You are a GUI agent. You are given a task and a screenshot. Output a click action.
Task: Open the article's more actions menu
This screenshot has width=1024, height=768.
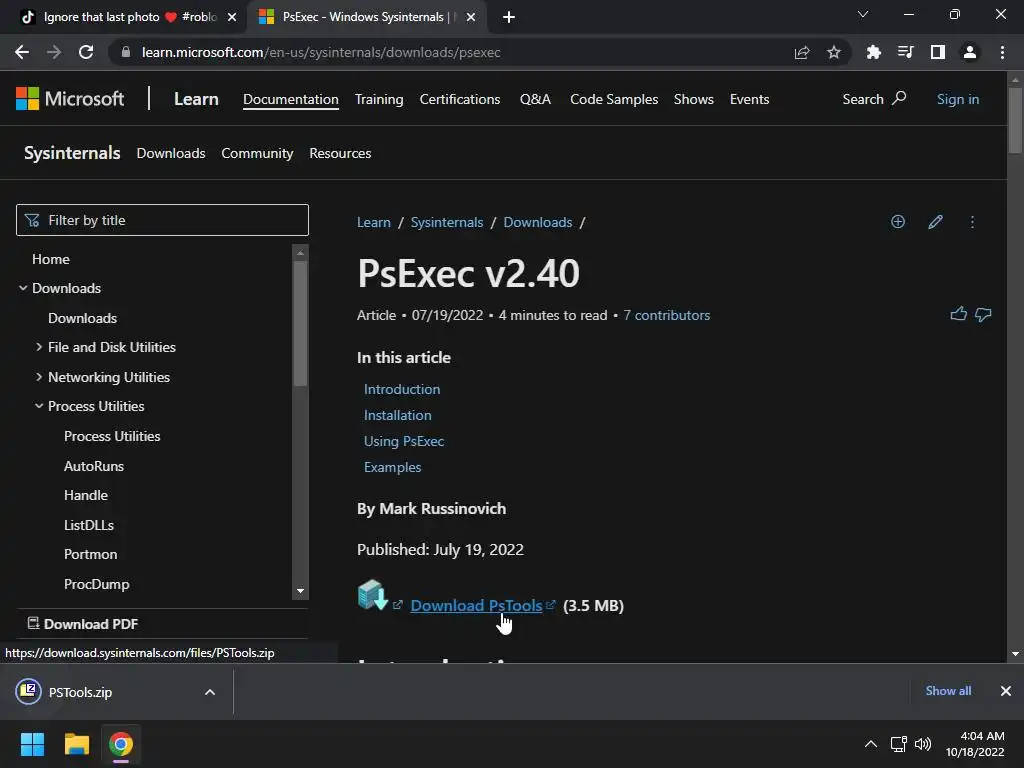[x=972, y=221]
